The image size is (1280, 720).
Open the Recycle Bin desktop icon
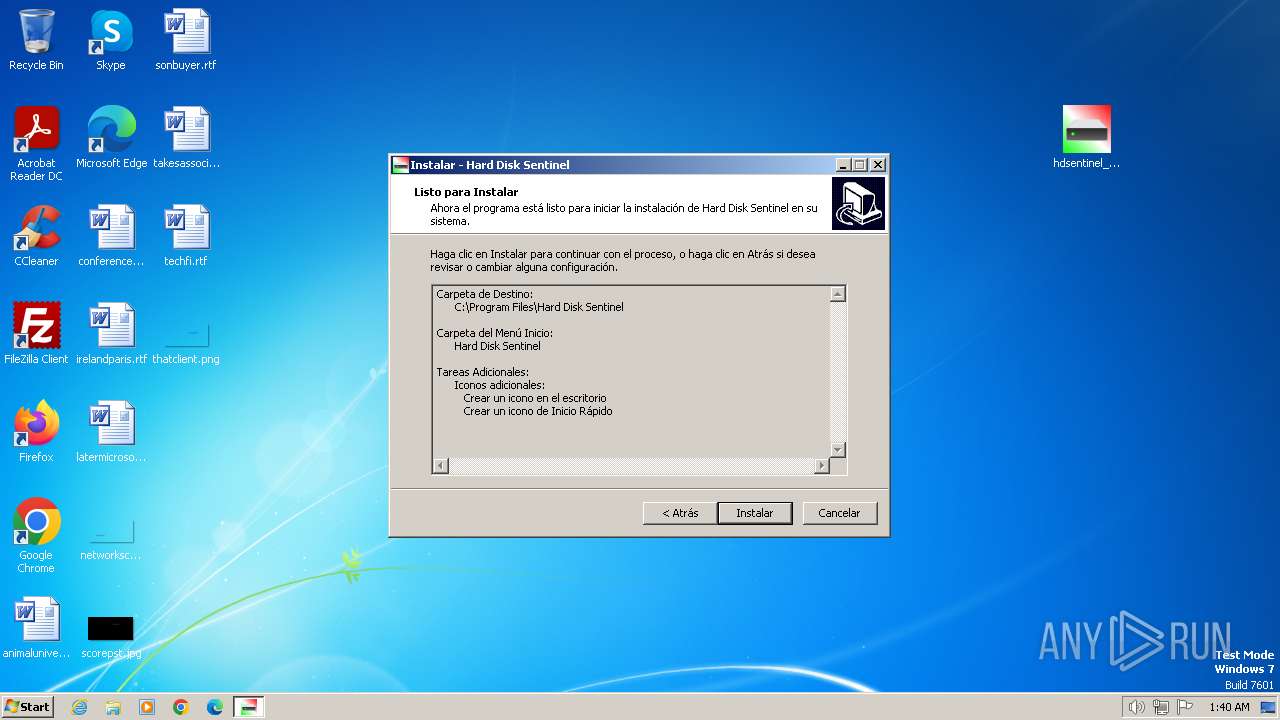click(36, 40)
